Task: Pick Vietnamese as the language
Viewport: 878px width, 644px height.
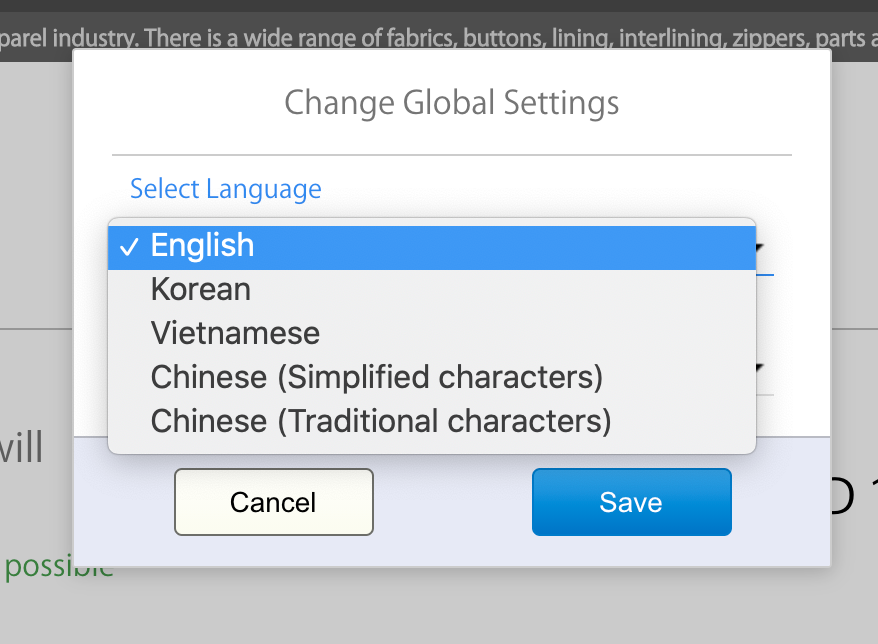Action: [432, 334]
